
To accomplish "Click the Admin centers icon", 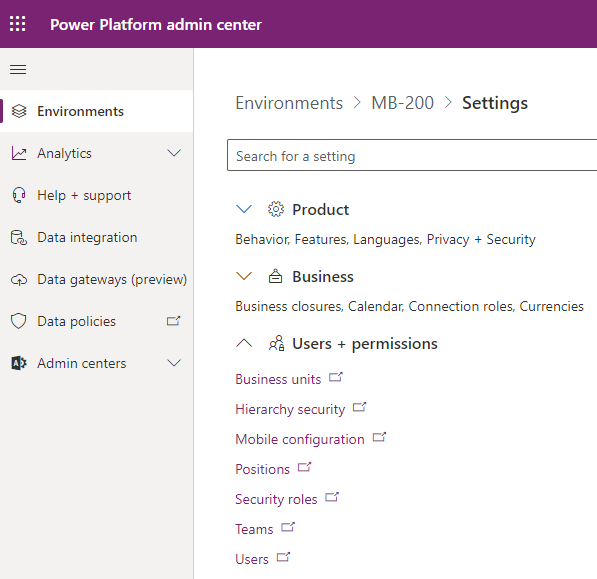I will (x=19, y=363).
